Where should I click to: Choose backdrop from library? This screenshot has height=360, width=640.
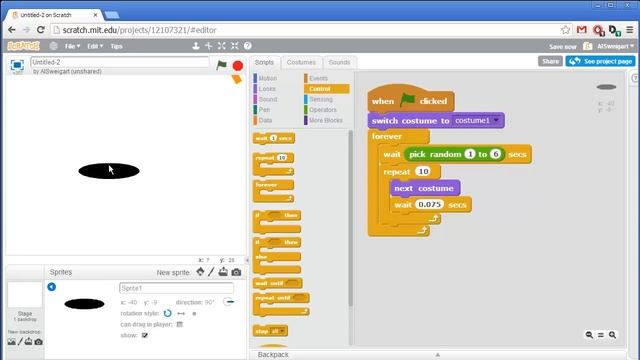pos(11,342)
